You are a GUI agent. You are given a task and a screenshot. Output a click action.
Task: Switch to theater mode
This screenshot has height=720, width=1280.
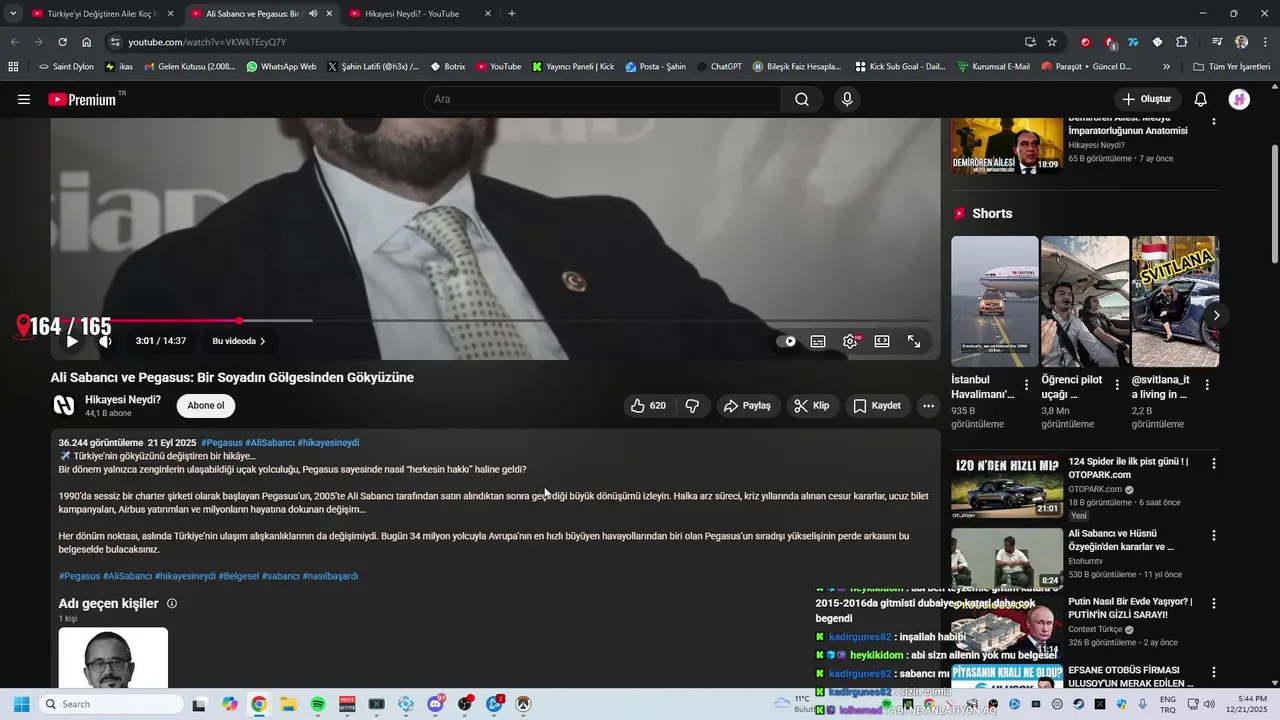click(882, 341)
